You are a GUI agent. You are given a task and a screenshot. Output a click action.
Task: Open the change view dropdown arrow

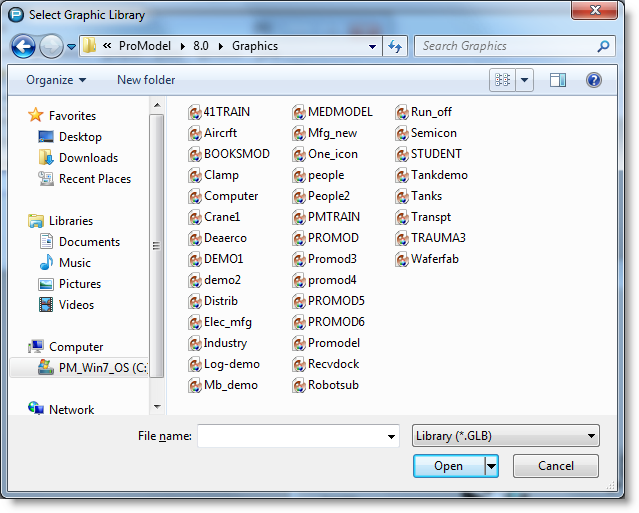tap(525, 80)
